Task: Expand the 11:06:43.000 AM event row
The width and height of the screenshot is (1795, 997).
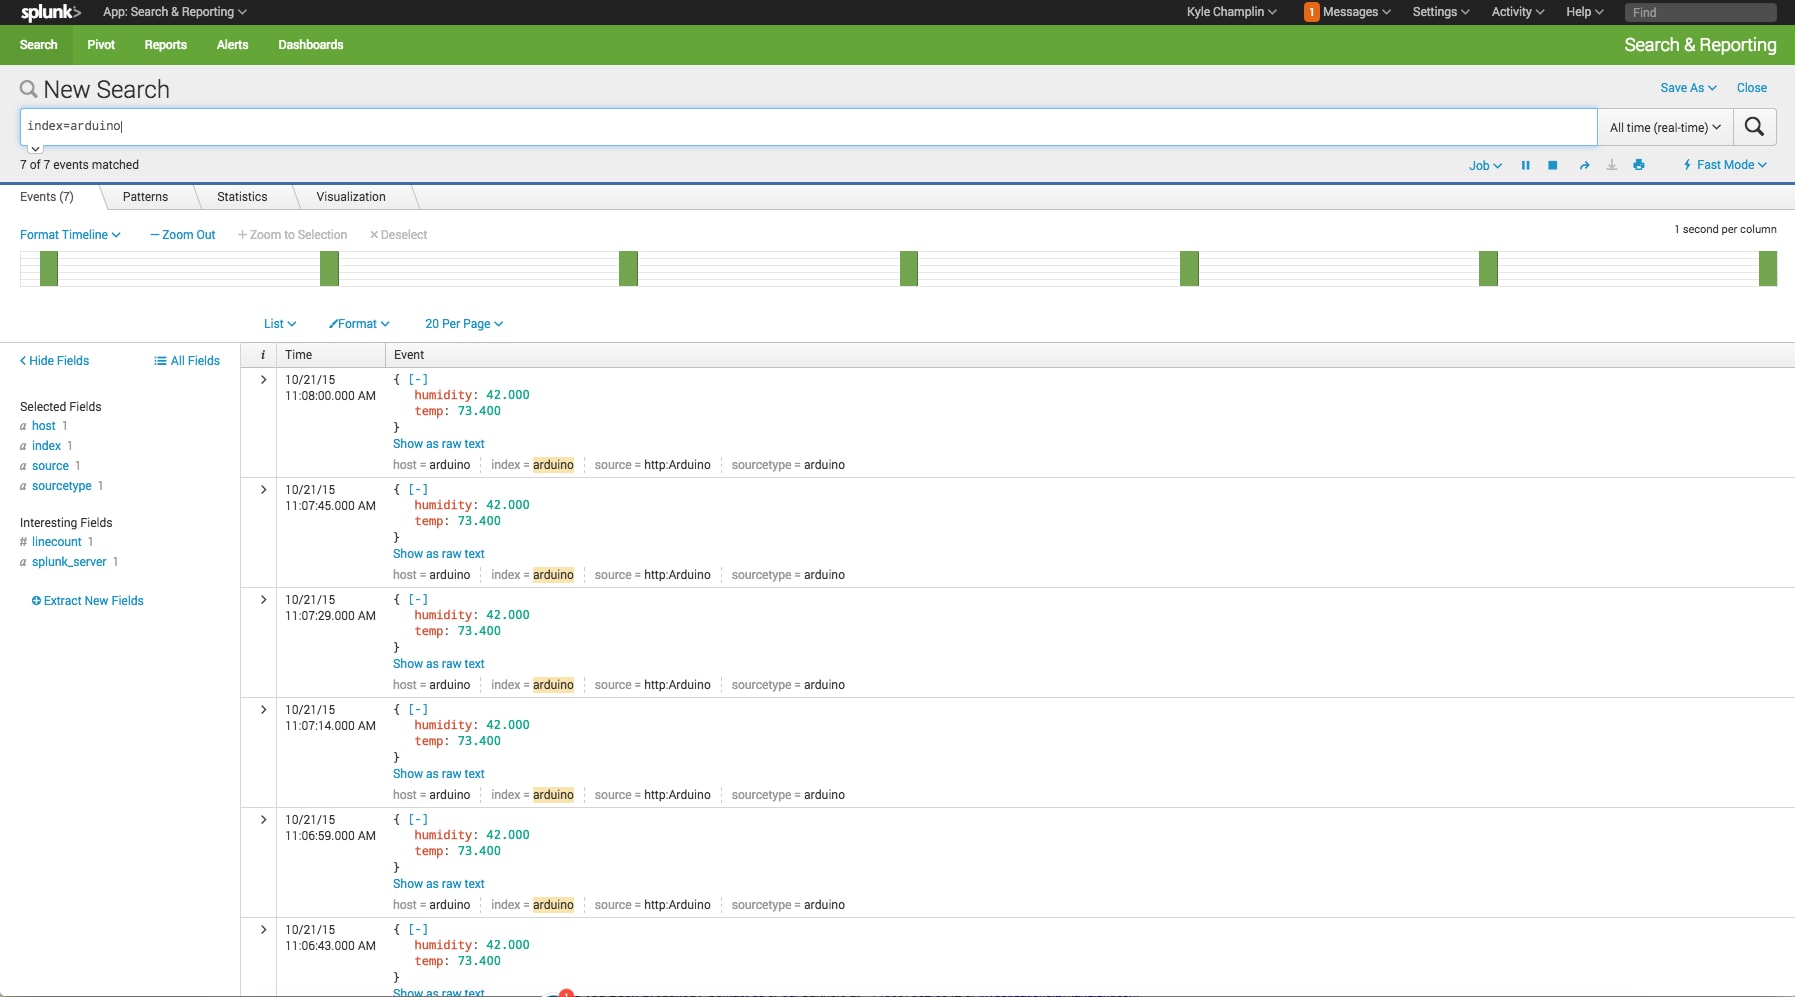Action: point(263,930)
